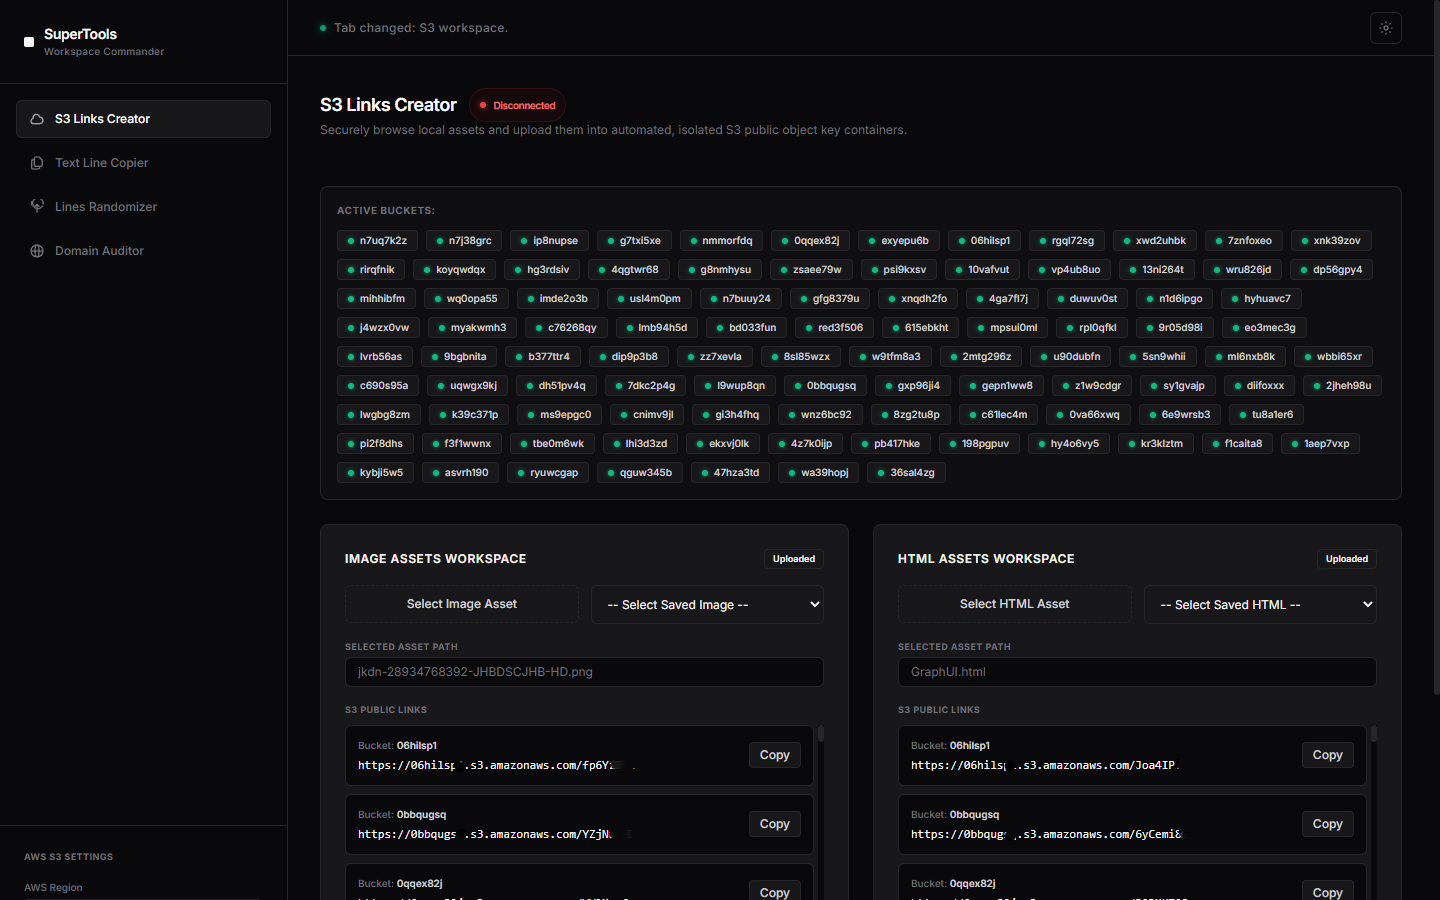Open the S3 Links Creator tab

click(143, 119)
